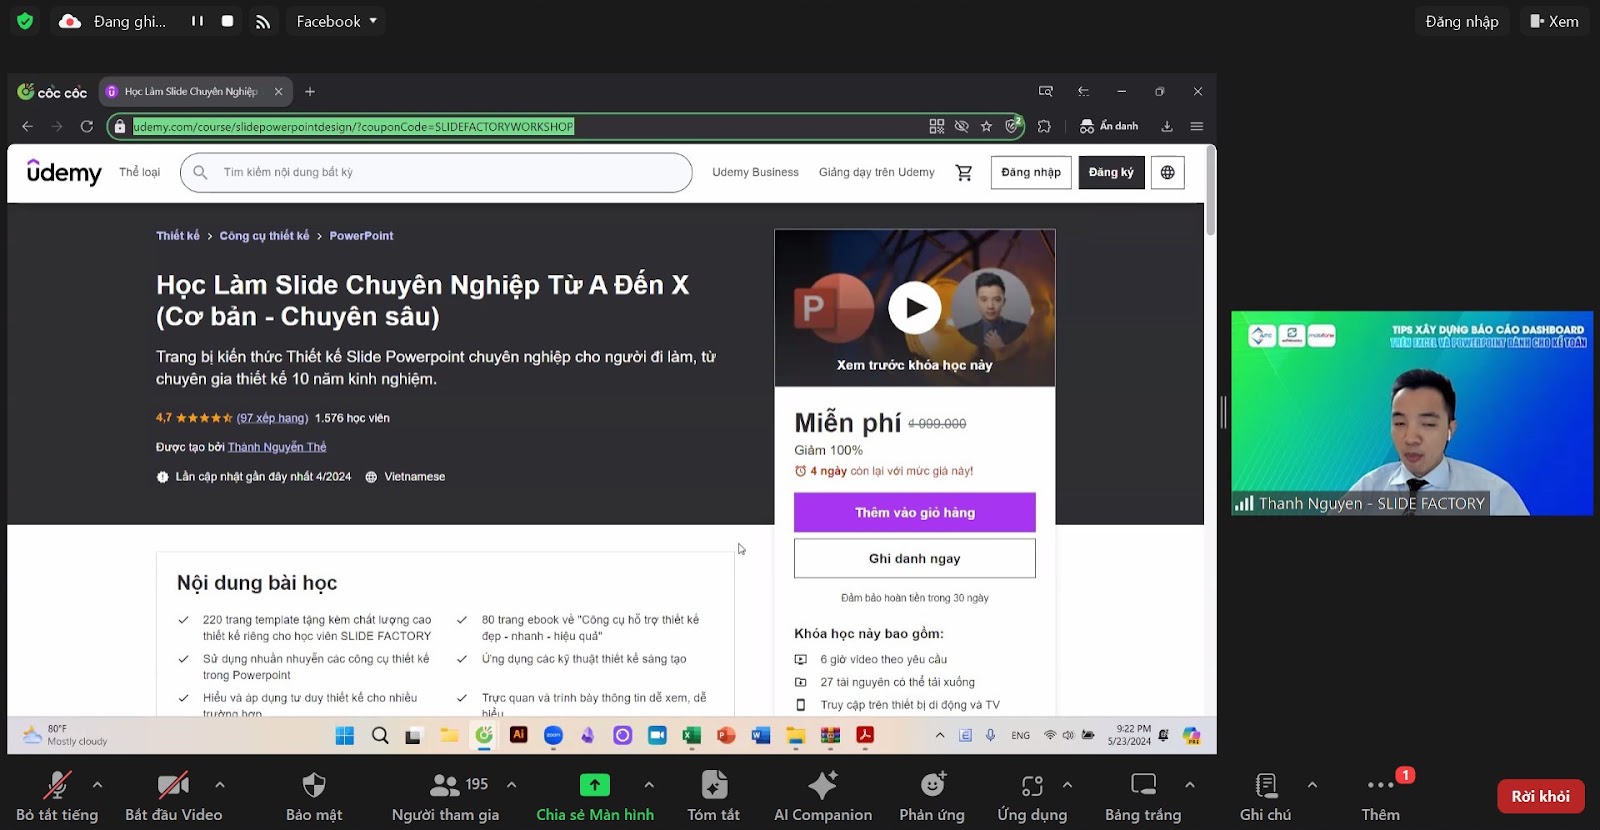Screen dimensions: 1600x830
Task: Go back in browser
Action: click(27, 126)
